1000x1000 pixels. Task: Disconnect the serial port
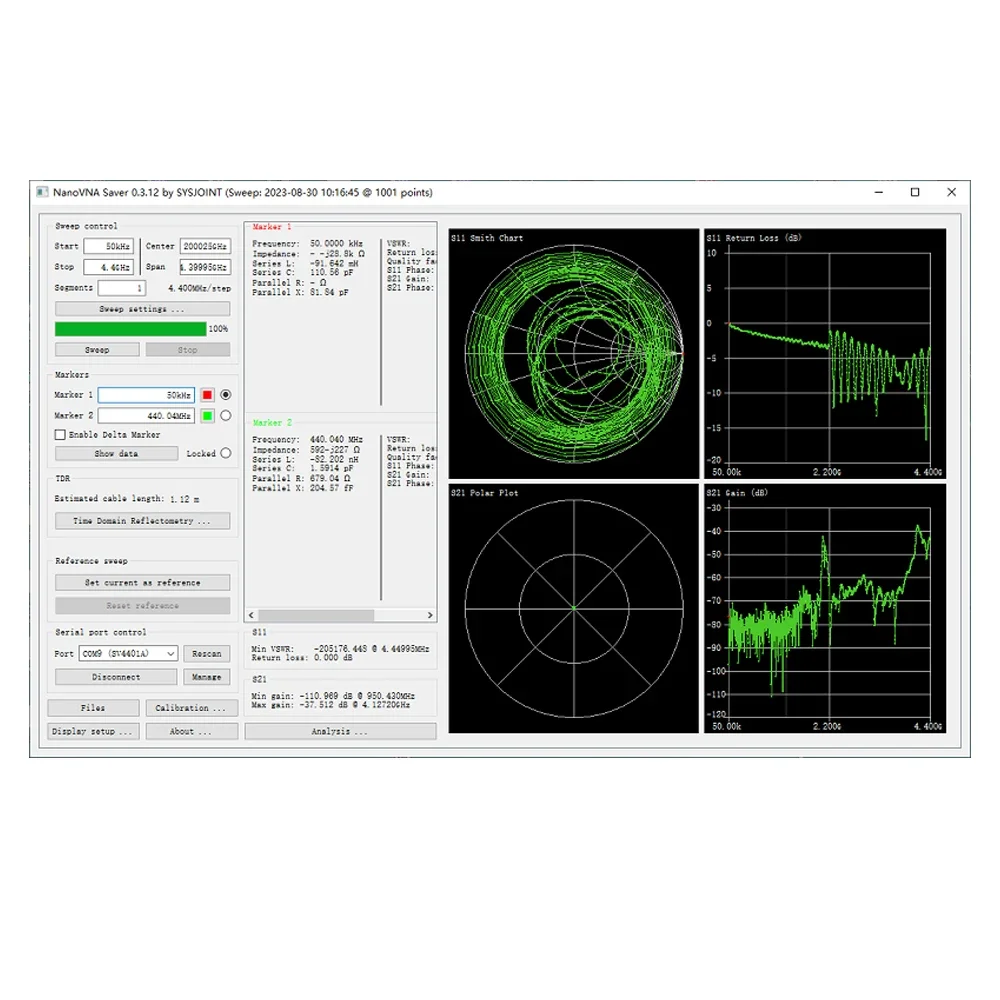click(114, 677)
